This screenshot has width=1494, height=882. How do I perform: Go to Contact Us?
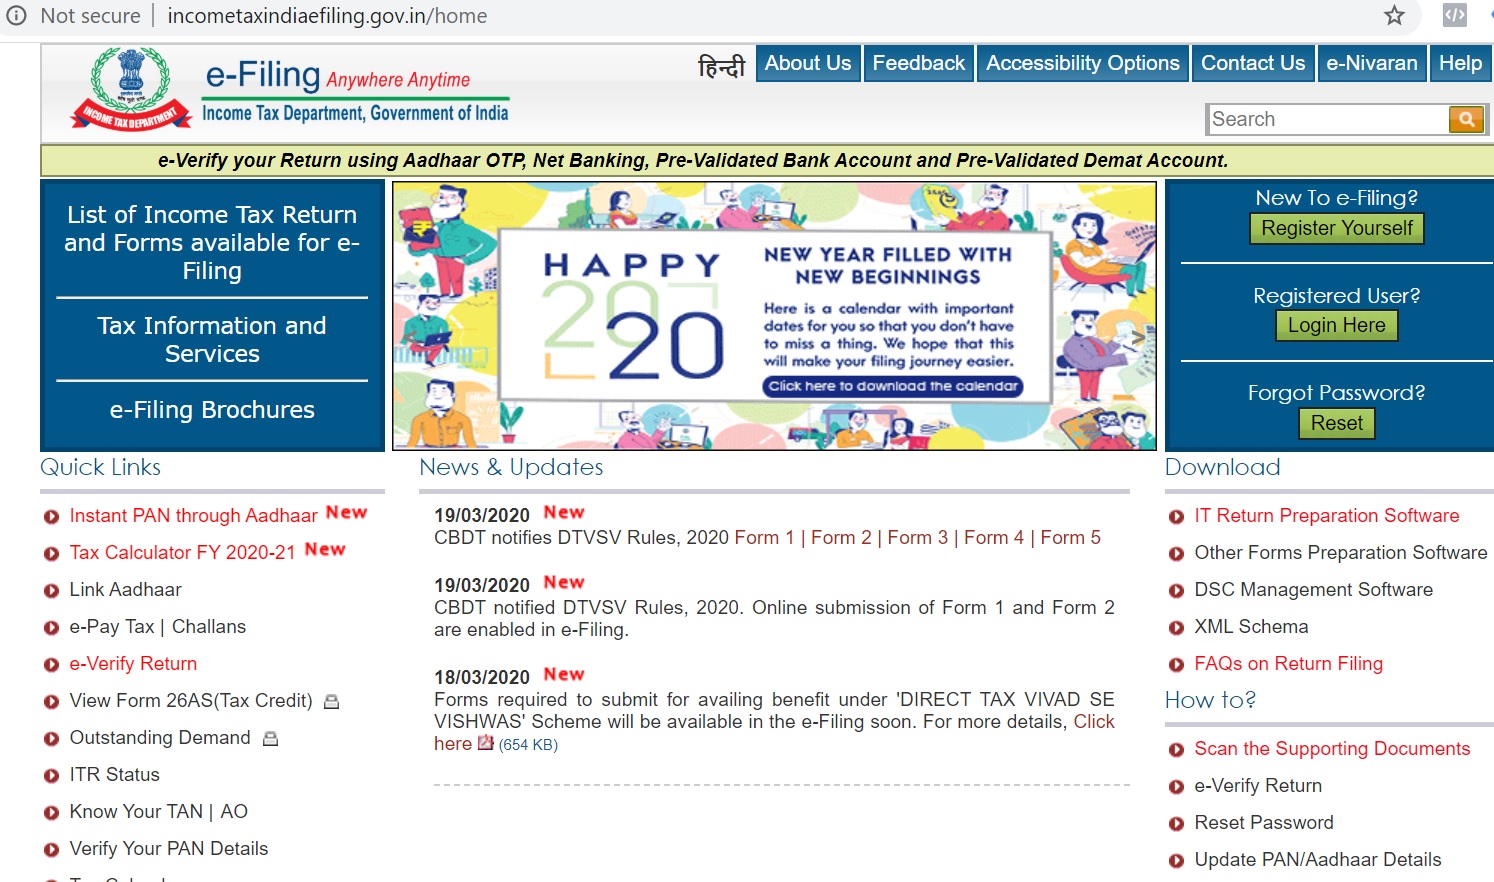click(x=1253, y=63)
